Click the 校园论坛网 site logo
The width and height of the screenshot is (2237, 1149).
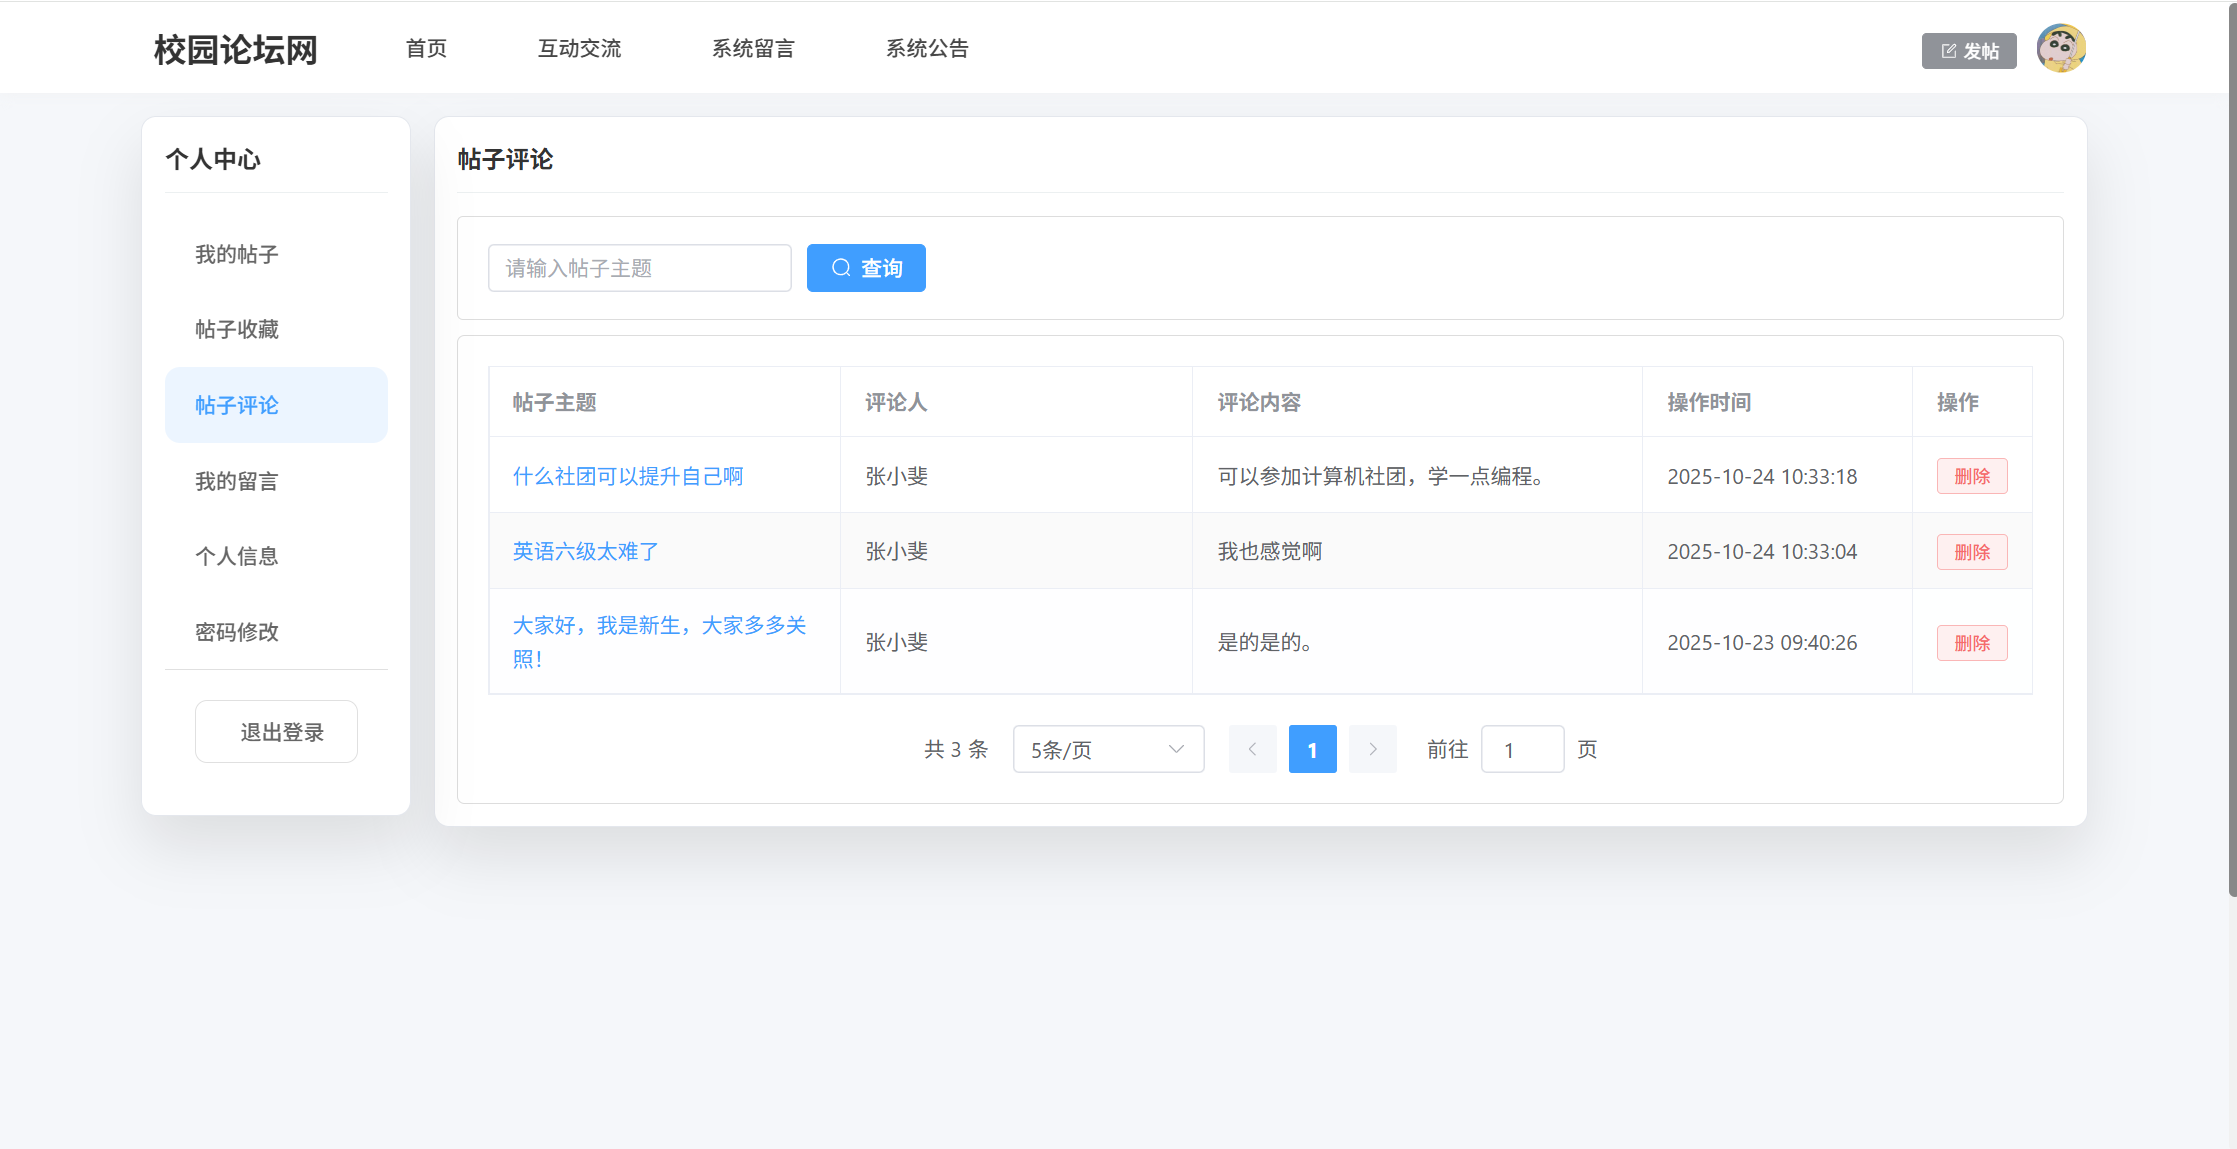pos(236,49)
